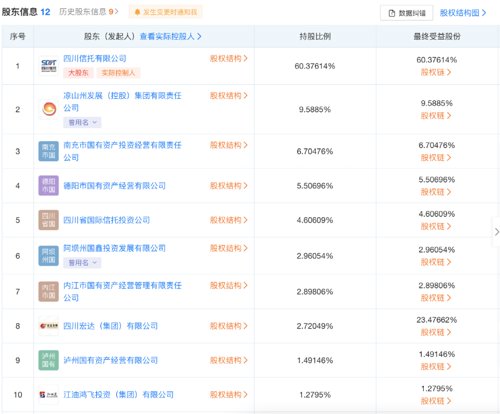Viewport: 500px width, 414px height.
Task: Click the 江油鸿飞投资 company logo
Action: (49, 395)
